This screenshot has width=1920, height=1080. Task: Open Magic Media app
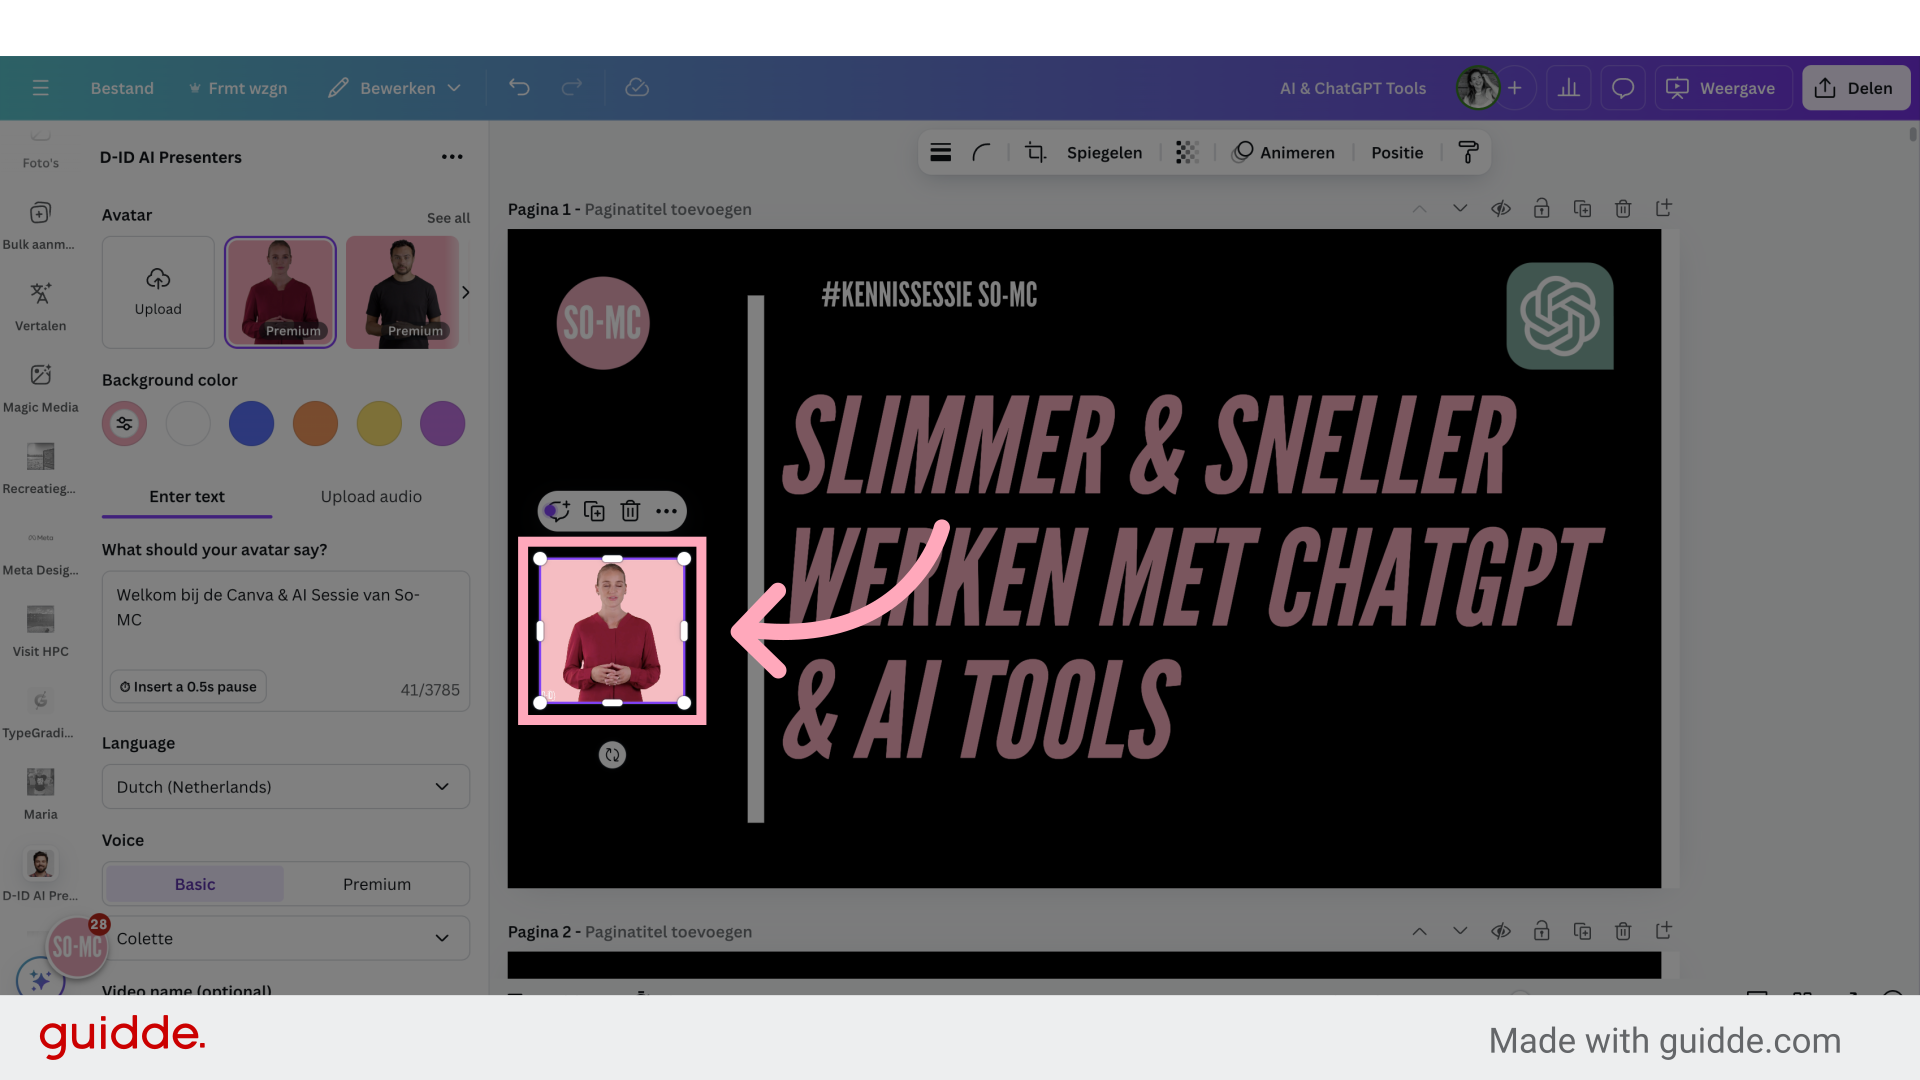point(40,388)
